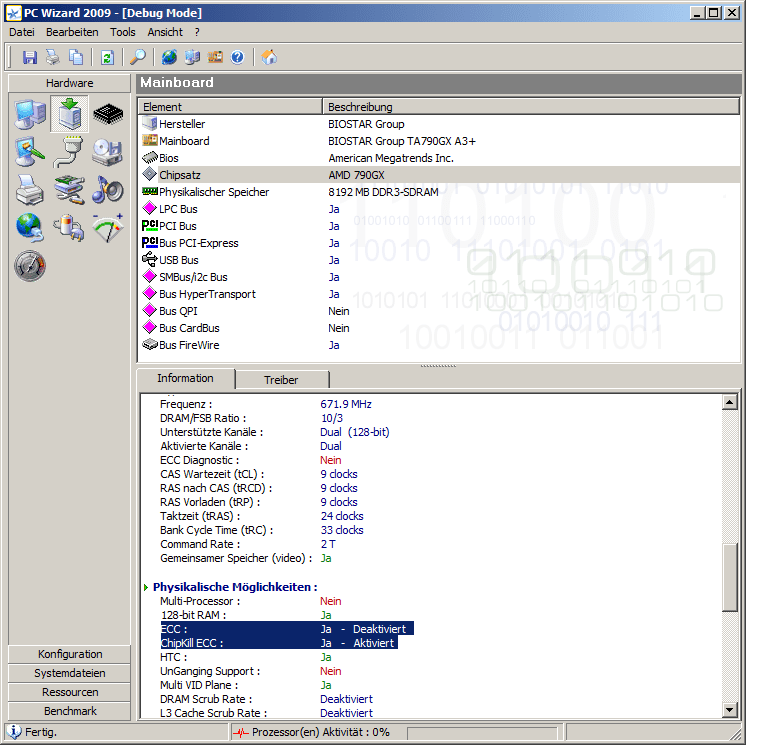Viewport: 768px width, 745px height.
Task: Select the Bus QPI row
Action: (439, 311)
